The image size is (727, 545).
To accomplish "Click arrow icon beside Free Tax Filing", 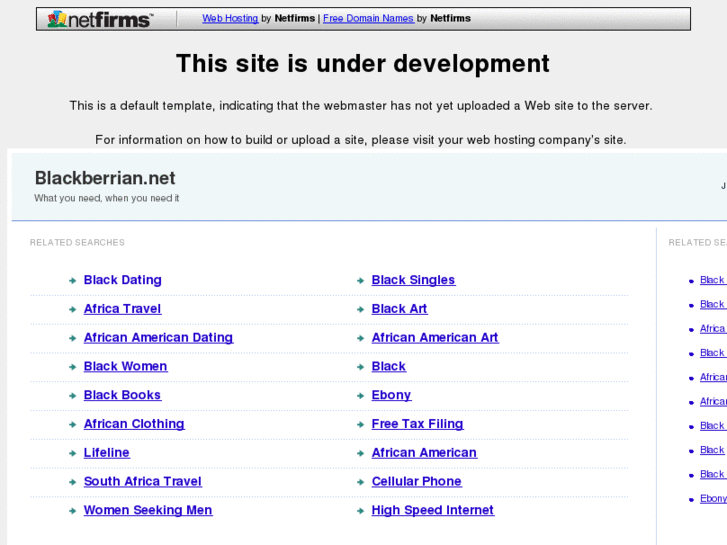I will pyautogui.click(x=360, y=424).
